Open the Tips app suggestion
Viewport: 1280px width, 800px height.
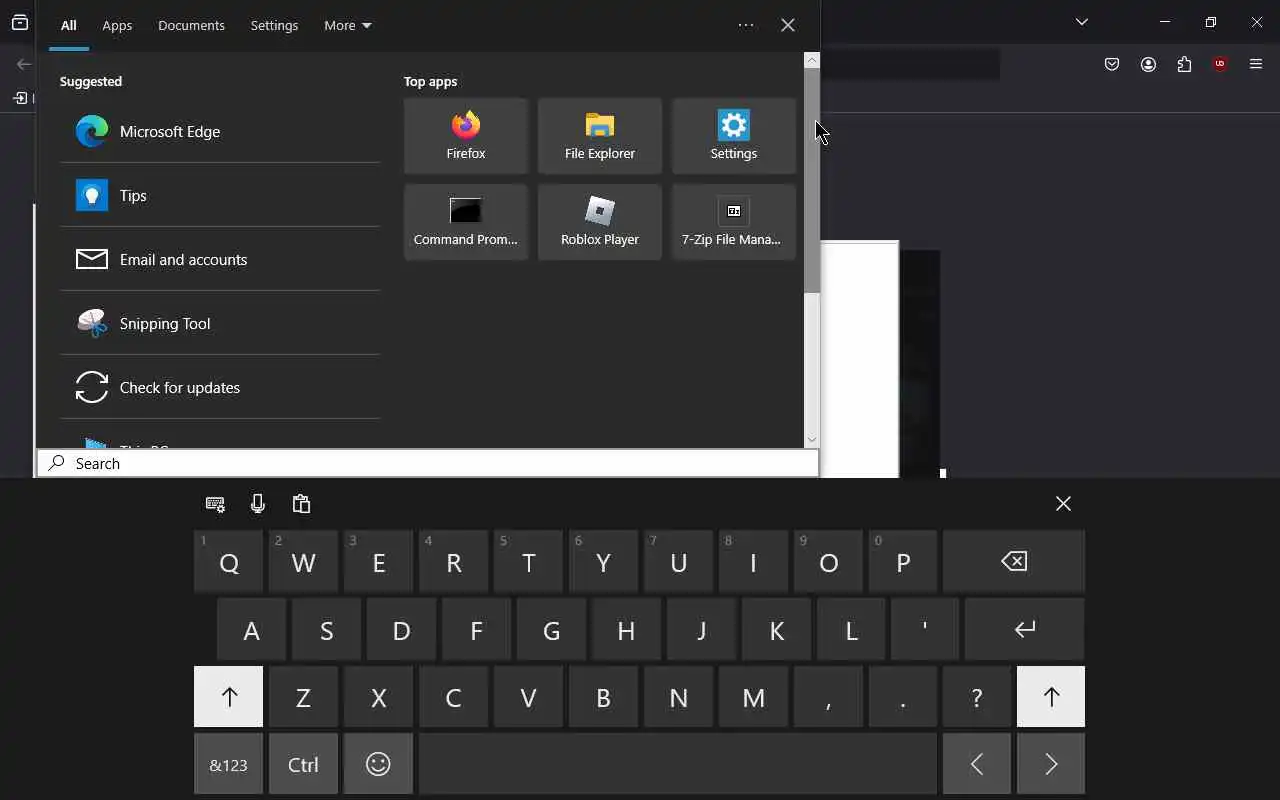[220, 195]
